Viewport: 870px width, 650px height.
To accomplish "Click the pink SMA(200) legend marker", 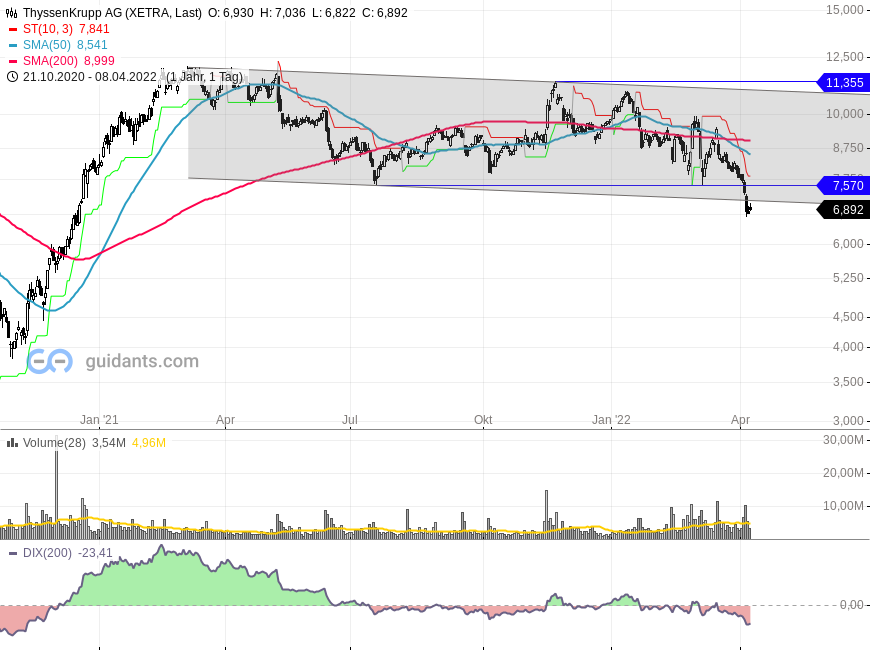I will pyautogui.click(x=13, y=62).
